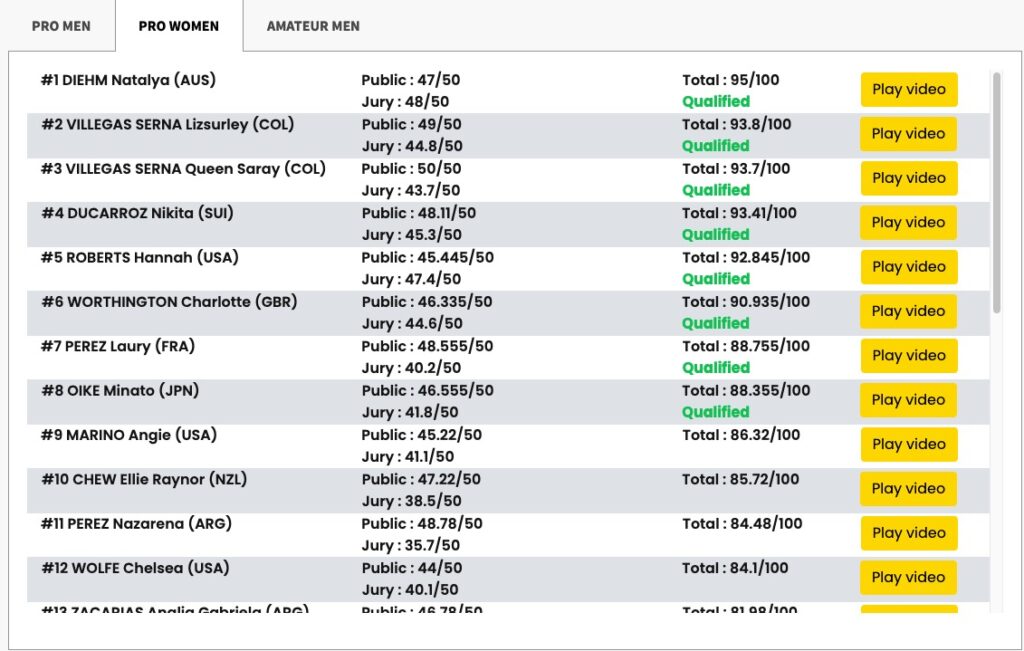The height and width of the screenshot is (651, 1024).
Task: Play video for DIEHM Natalya
Action: point(908,89)
